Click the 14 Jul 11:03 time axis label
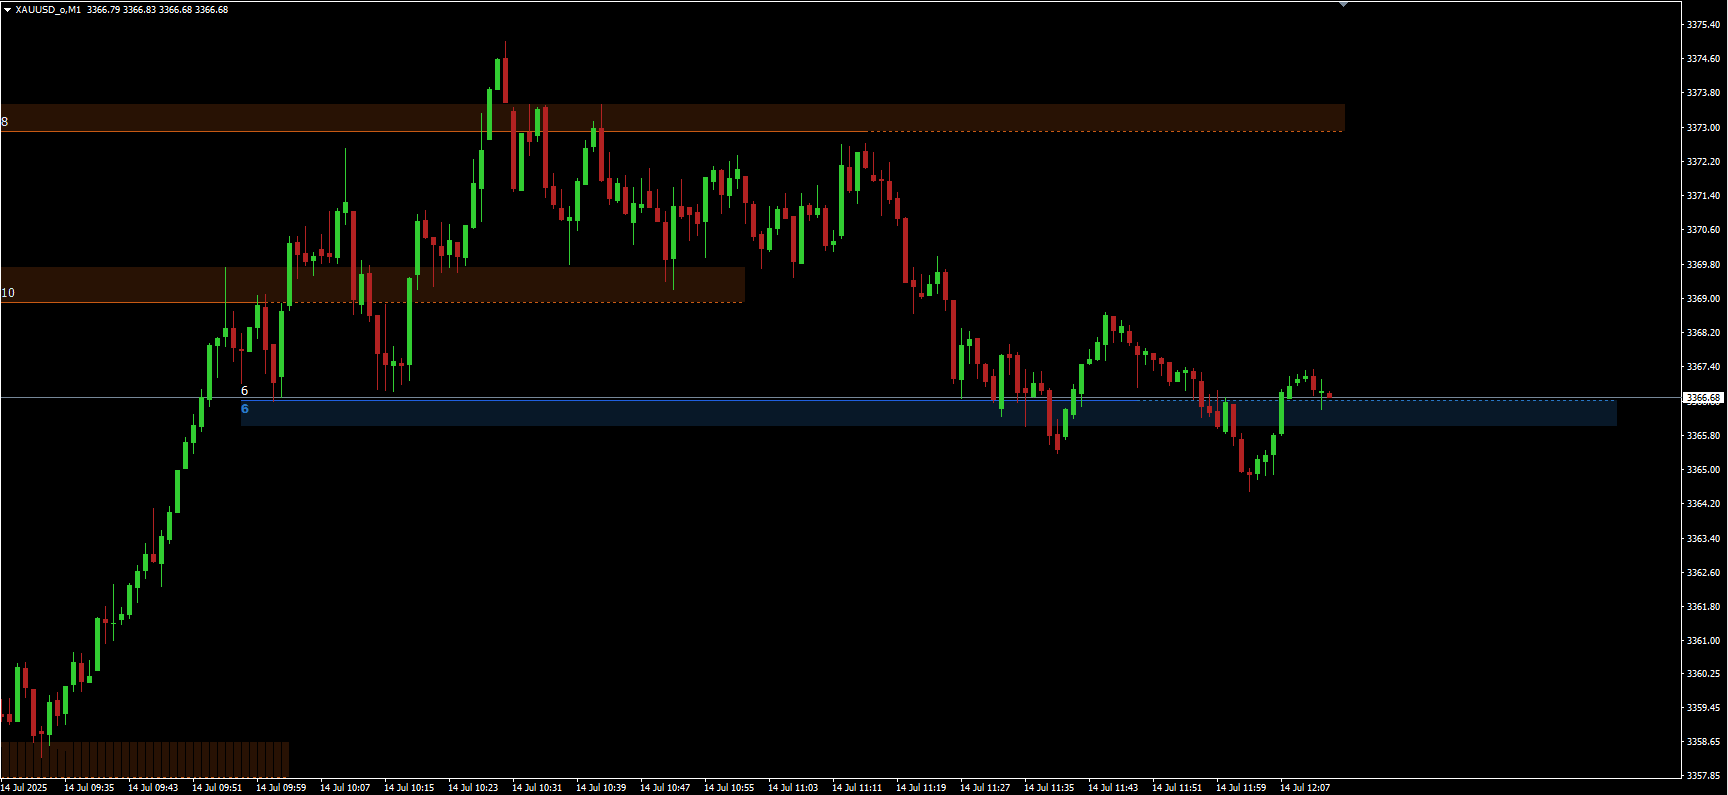Image resolution: width=1728 pixels, height=795 pixels. coord(793,788)
